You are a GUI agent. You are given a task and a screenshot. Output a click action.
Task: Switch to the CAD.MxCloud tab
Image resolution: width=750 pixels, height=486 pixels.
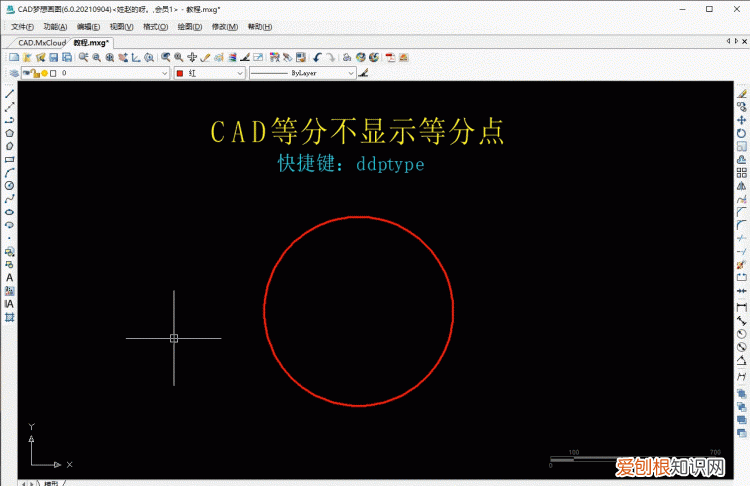42,43
